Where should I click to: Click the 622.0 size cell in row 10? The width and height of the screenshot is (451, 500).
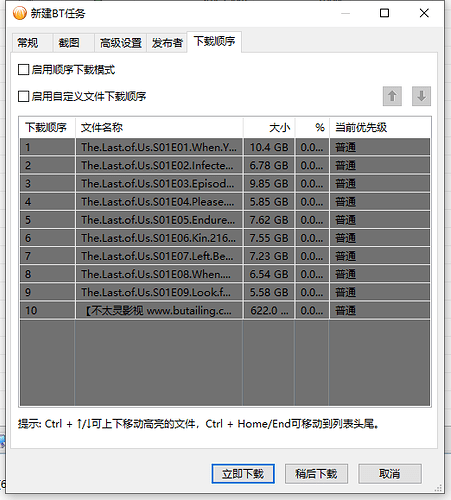coord(269,310)
